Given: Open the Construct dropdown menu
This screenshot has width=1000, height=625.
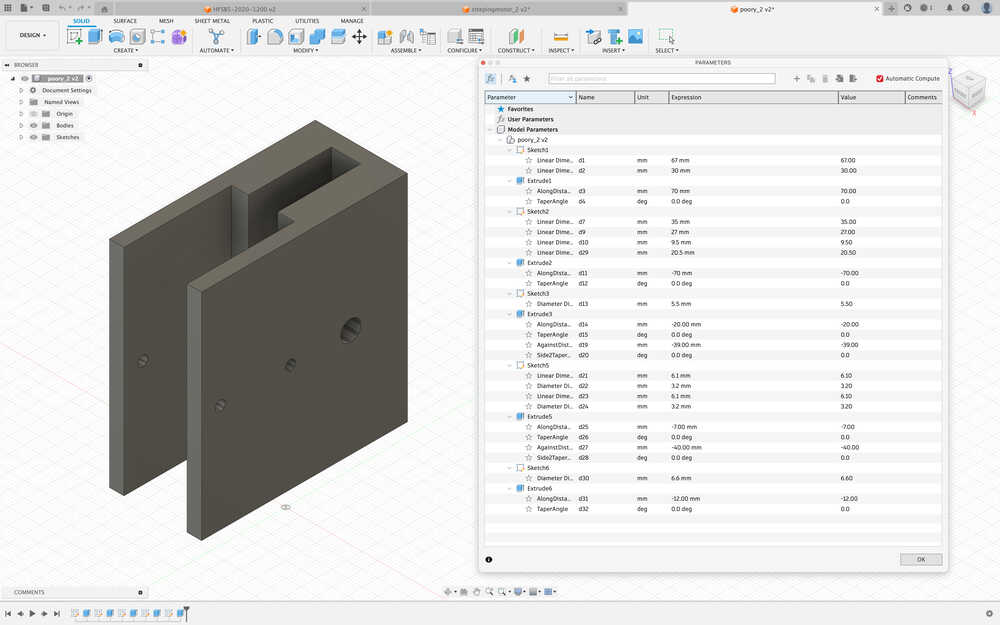Looking at the screenshot, I should pos(516,50).
